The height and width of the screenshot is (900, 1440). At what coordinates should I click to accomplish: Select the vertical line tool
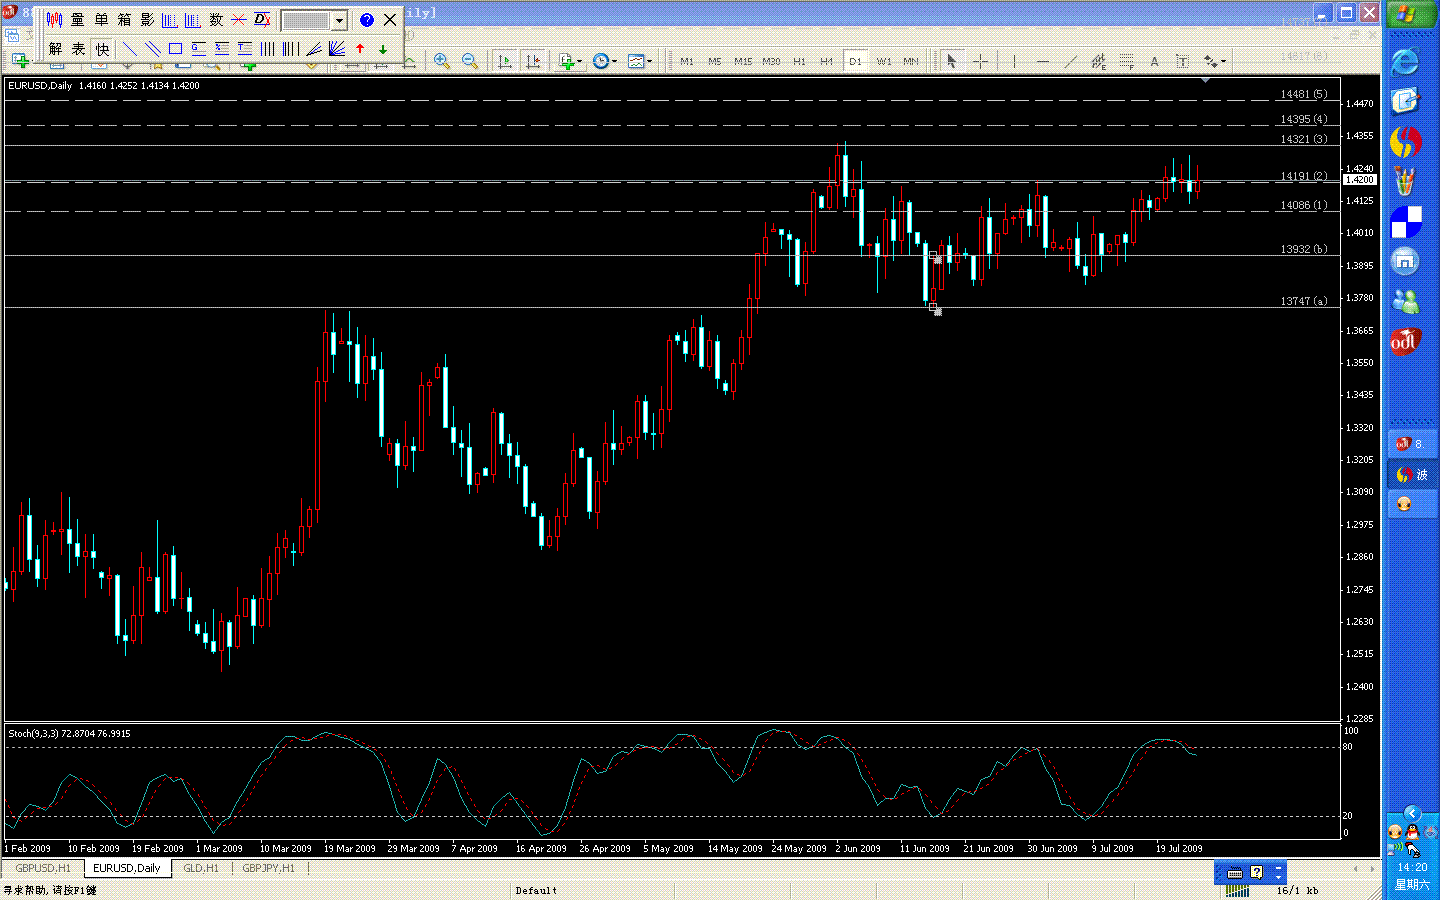pos(1014,61)
